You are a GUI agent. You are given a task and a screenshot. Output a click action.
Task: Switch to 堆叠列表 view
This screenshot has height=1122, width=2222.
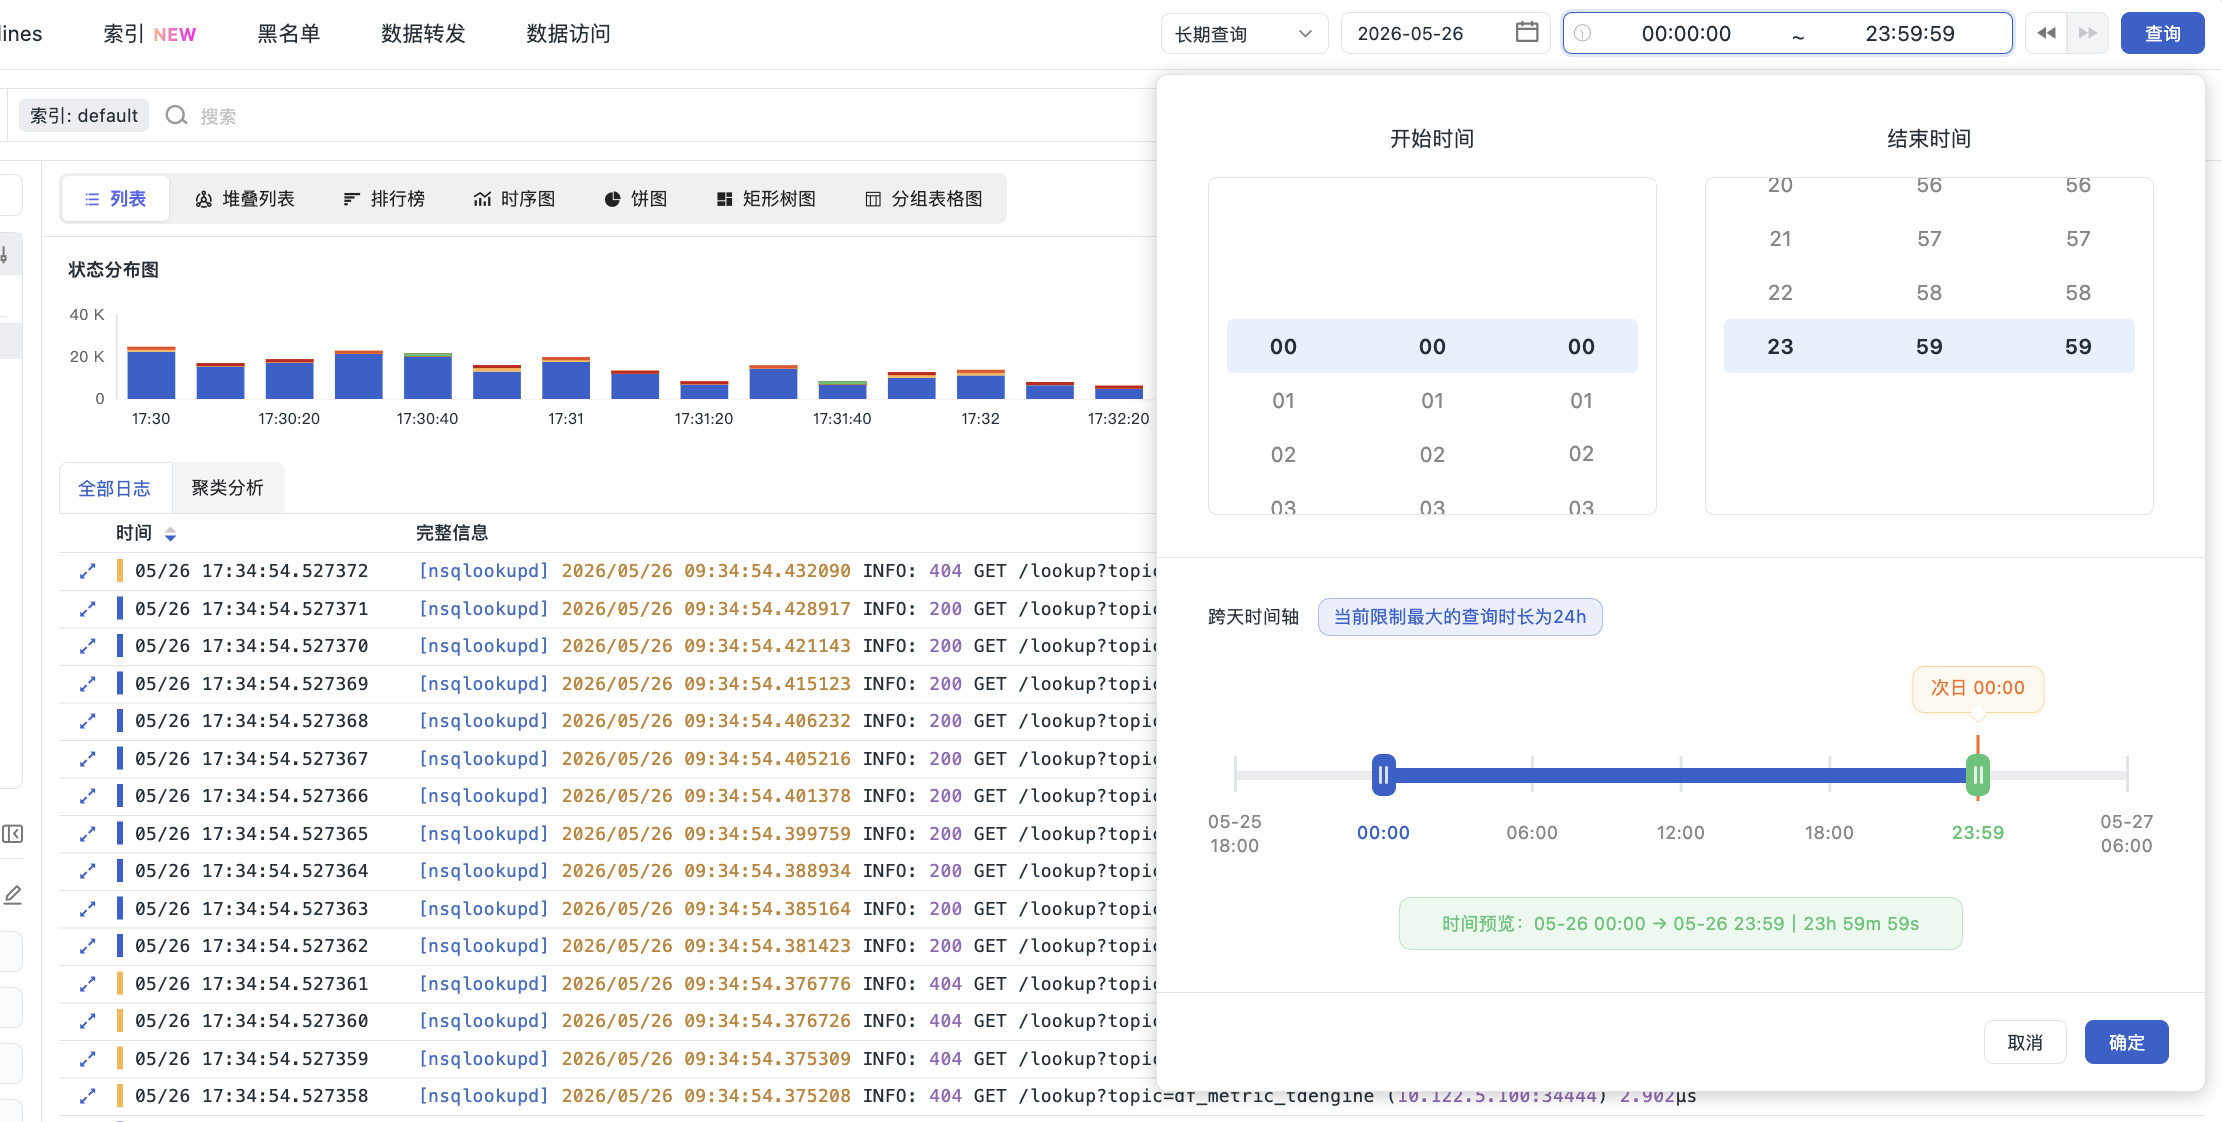point(245,199)
